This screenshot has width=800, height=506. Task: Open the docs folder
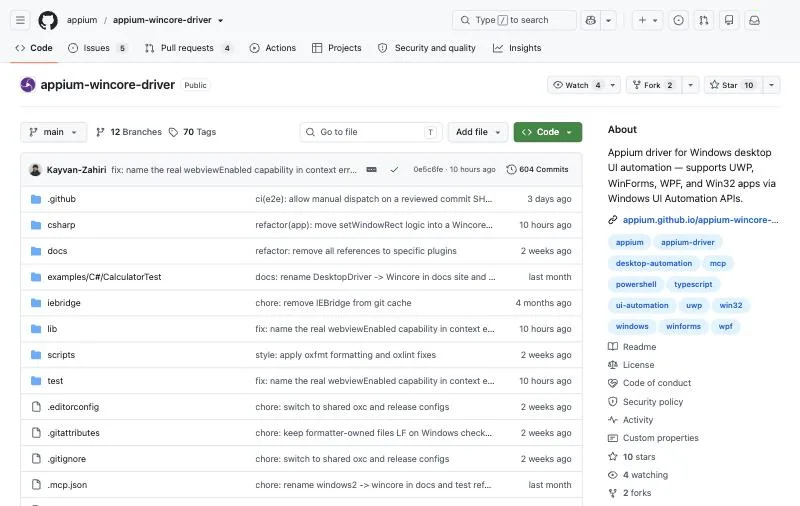point(57,251)
